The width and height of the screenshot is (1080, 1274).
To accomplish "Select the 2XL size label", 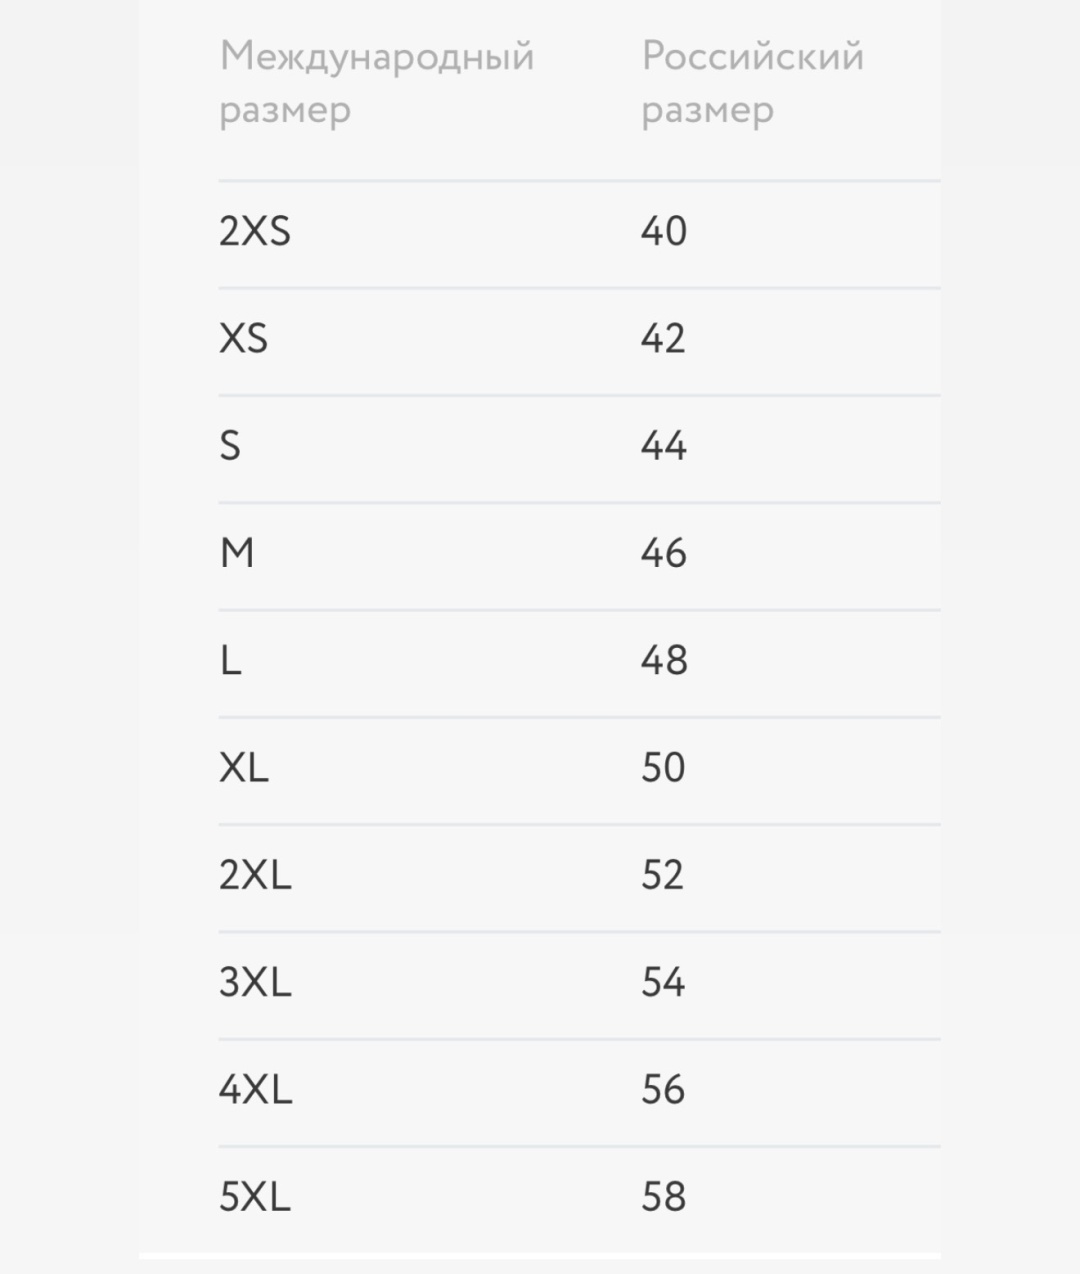I will click(x=255, y=876).
